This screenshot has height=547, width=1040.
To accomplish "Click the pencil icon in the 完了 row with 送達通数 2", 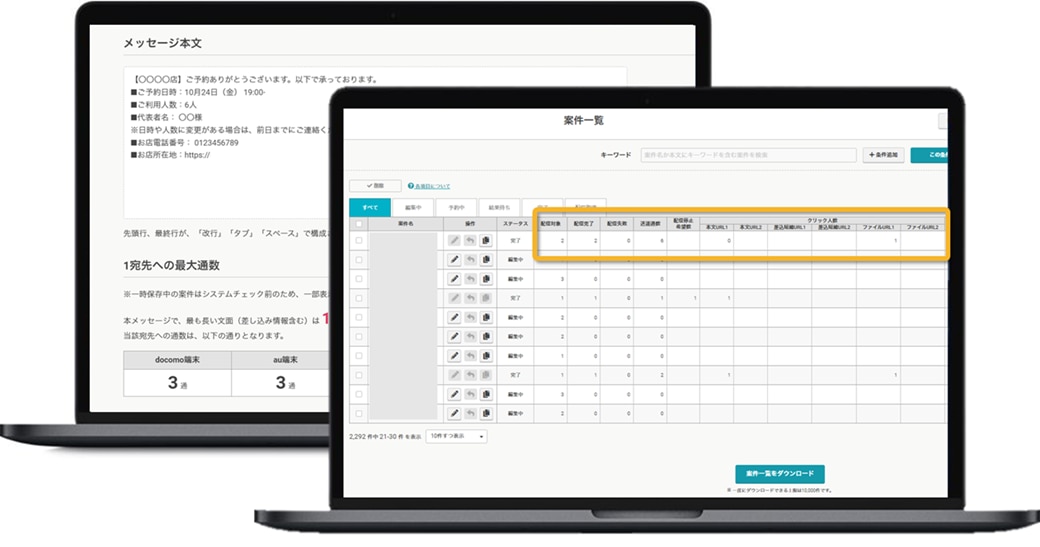I will pos(454,375).
